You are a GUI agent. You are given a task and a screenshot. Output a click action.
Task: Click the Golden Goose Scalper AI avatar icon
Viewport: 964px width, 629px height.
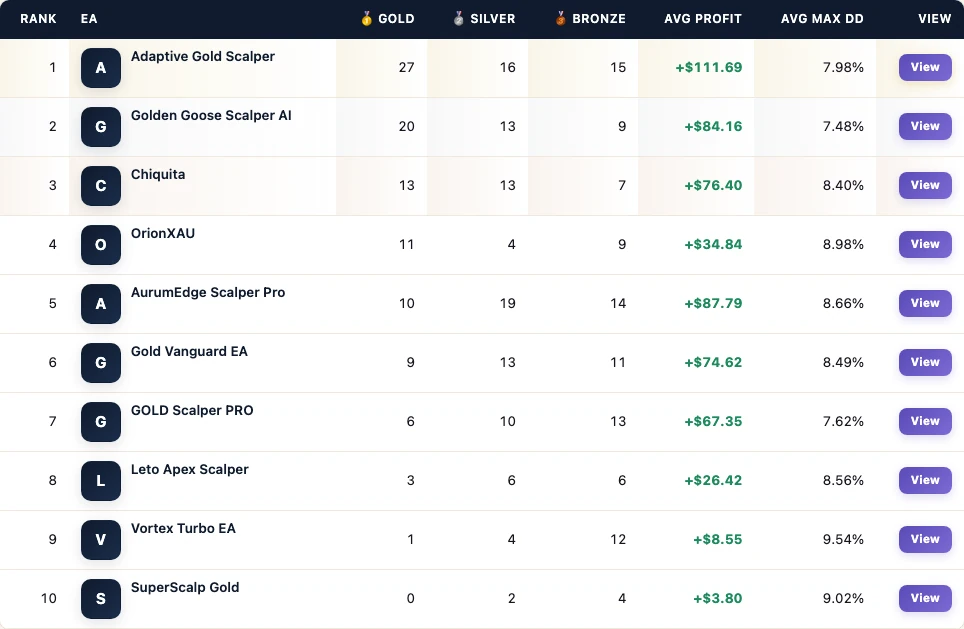coord(101,127)
